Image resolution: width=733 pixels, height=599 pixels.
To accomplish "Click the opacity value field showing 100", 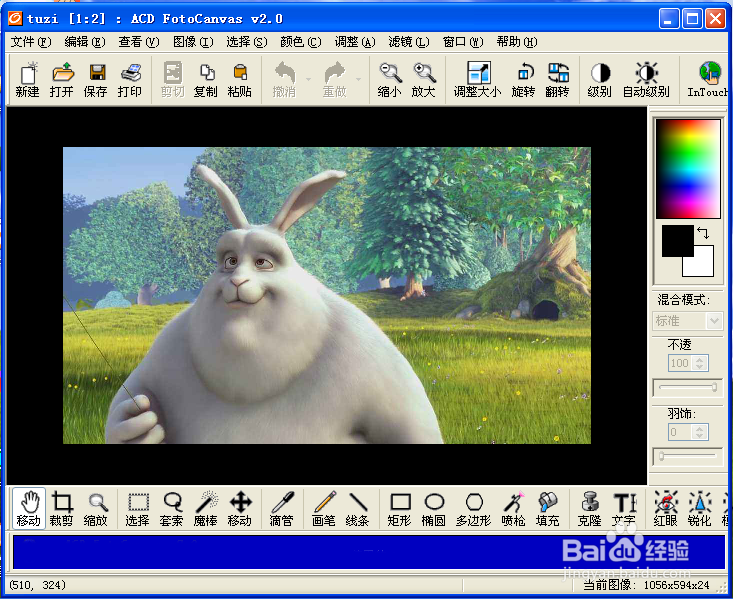I will pyautogui.click(x=681, y=363).
